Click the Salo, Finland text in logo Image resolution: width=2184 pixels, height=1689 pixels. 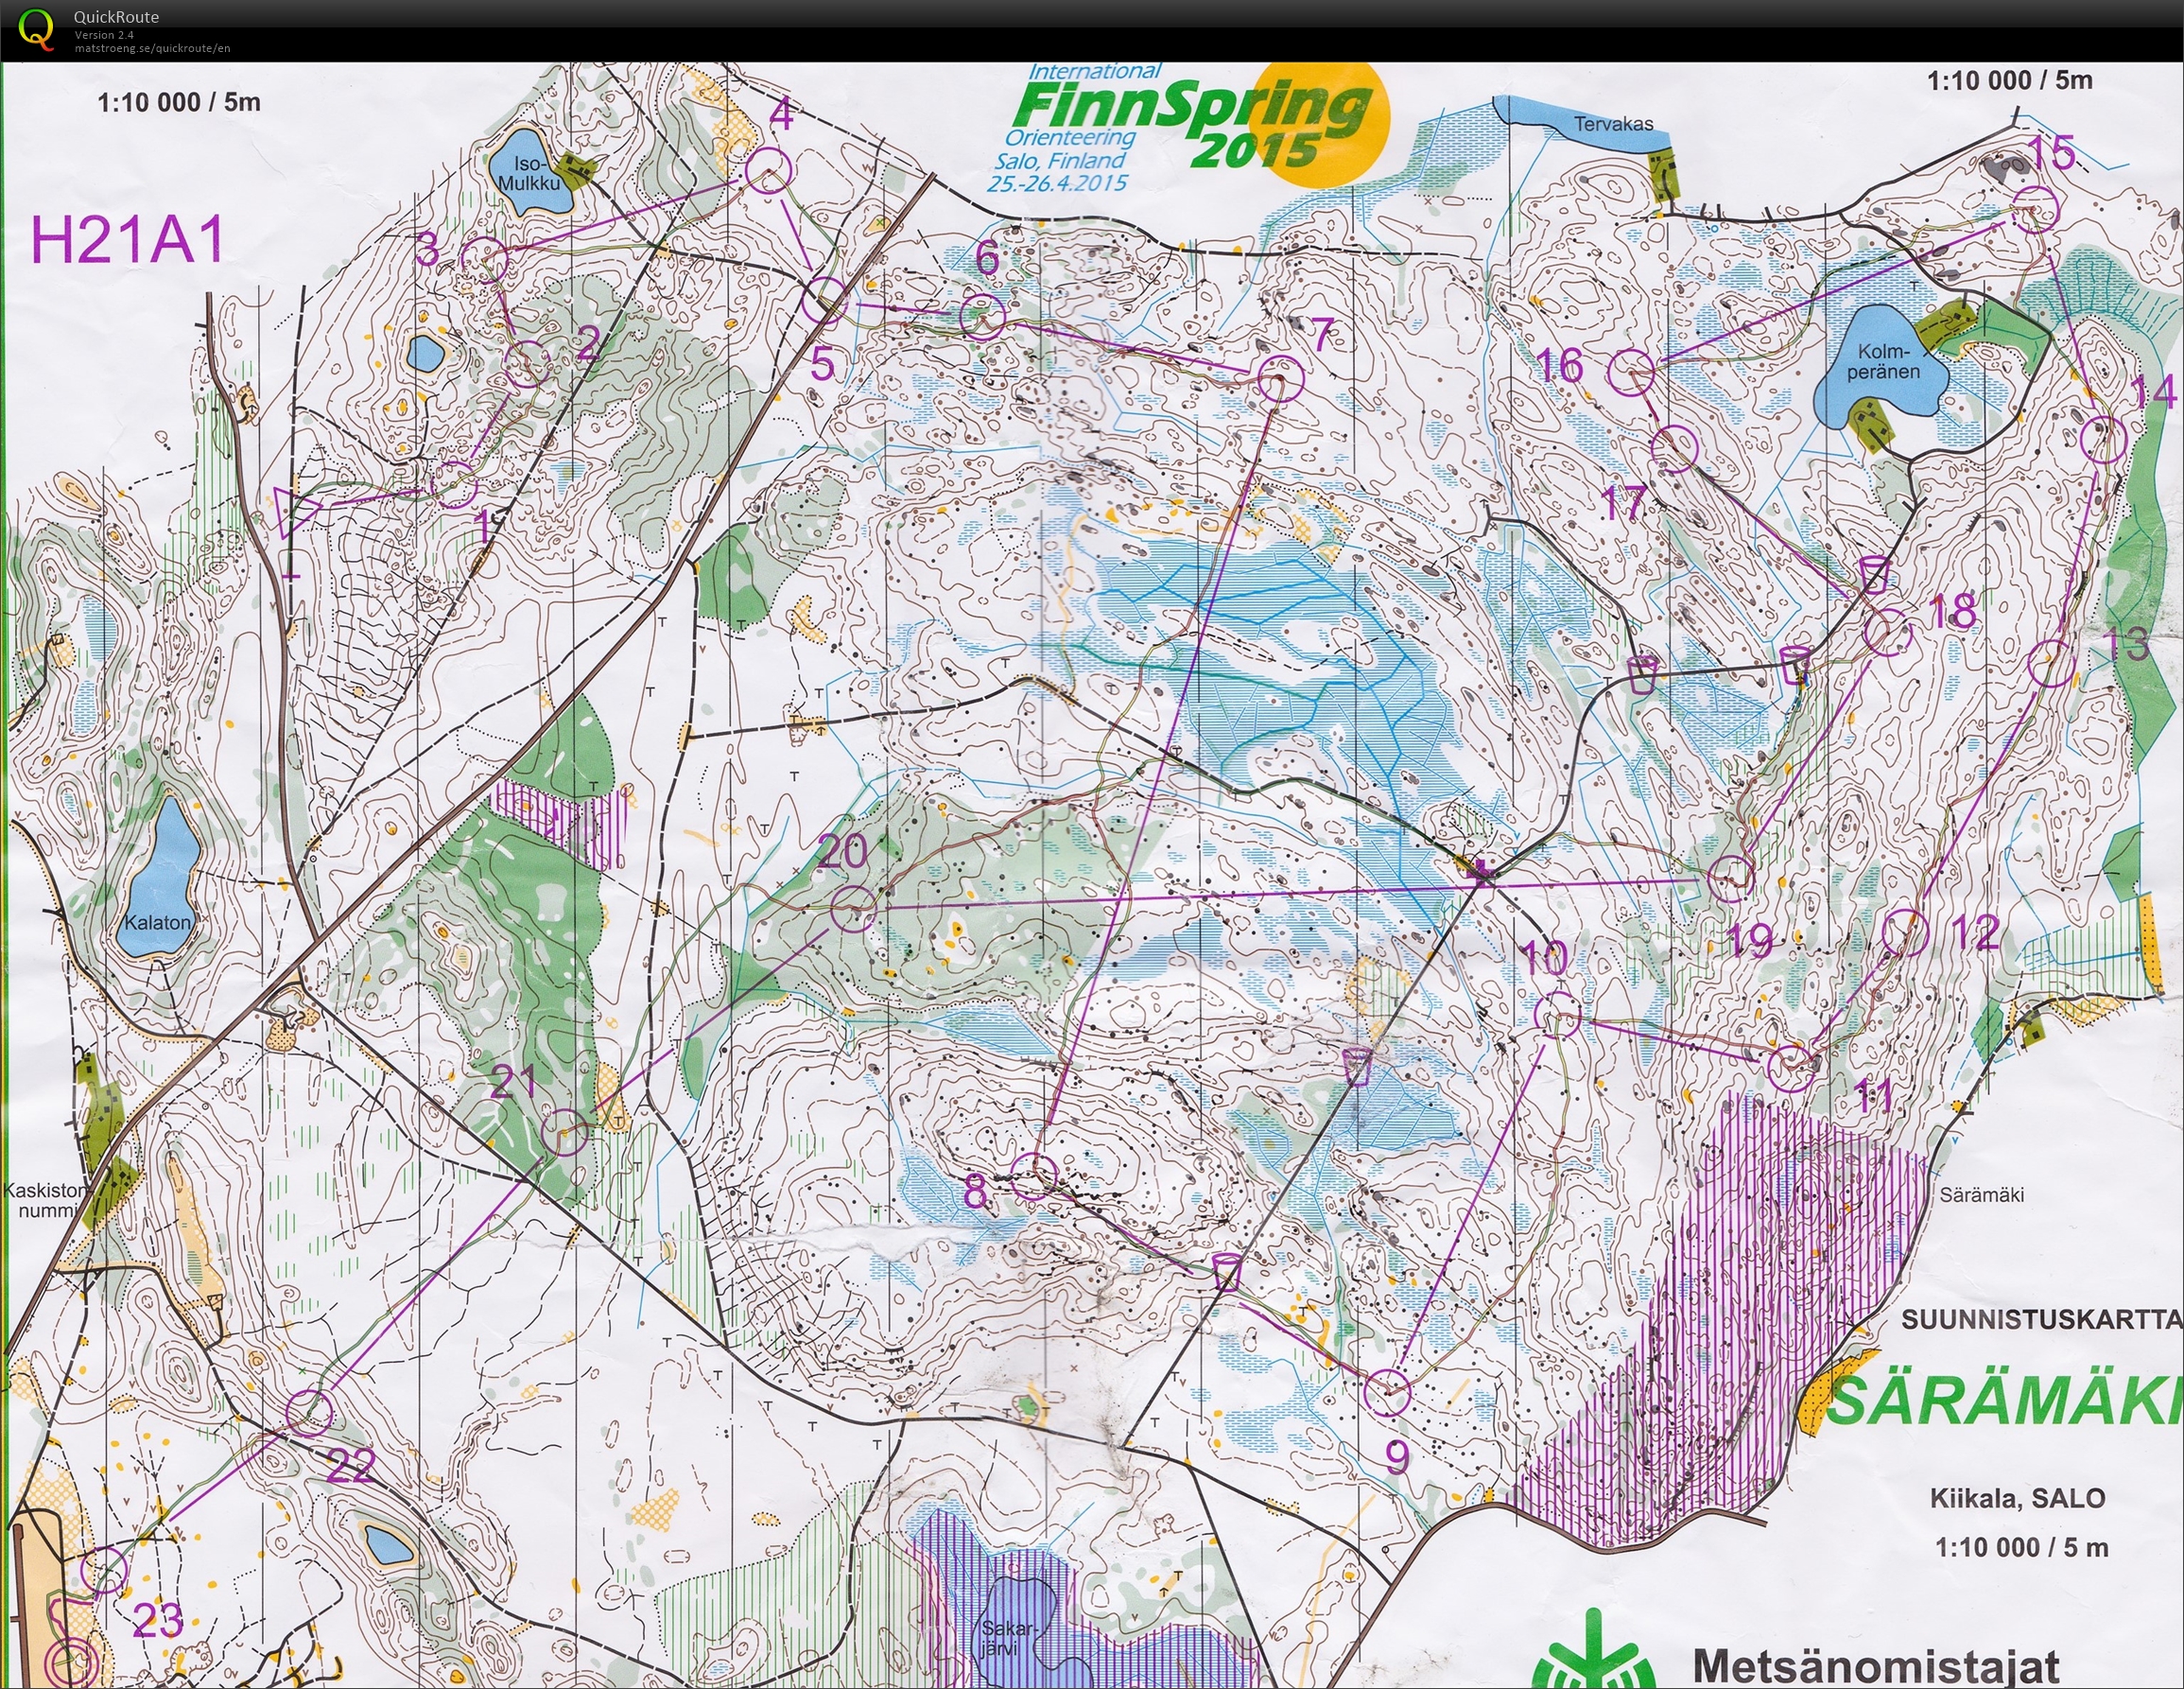[1060, 160]
